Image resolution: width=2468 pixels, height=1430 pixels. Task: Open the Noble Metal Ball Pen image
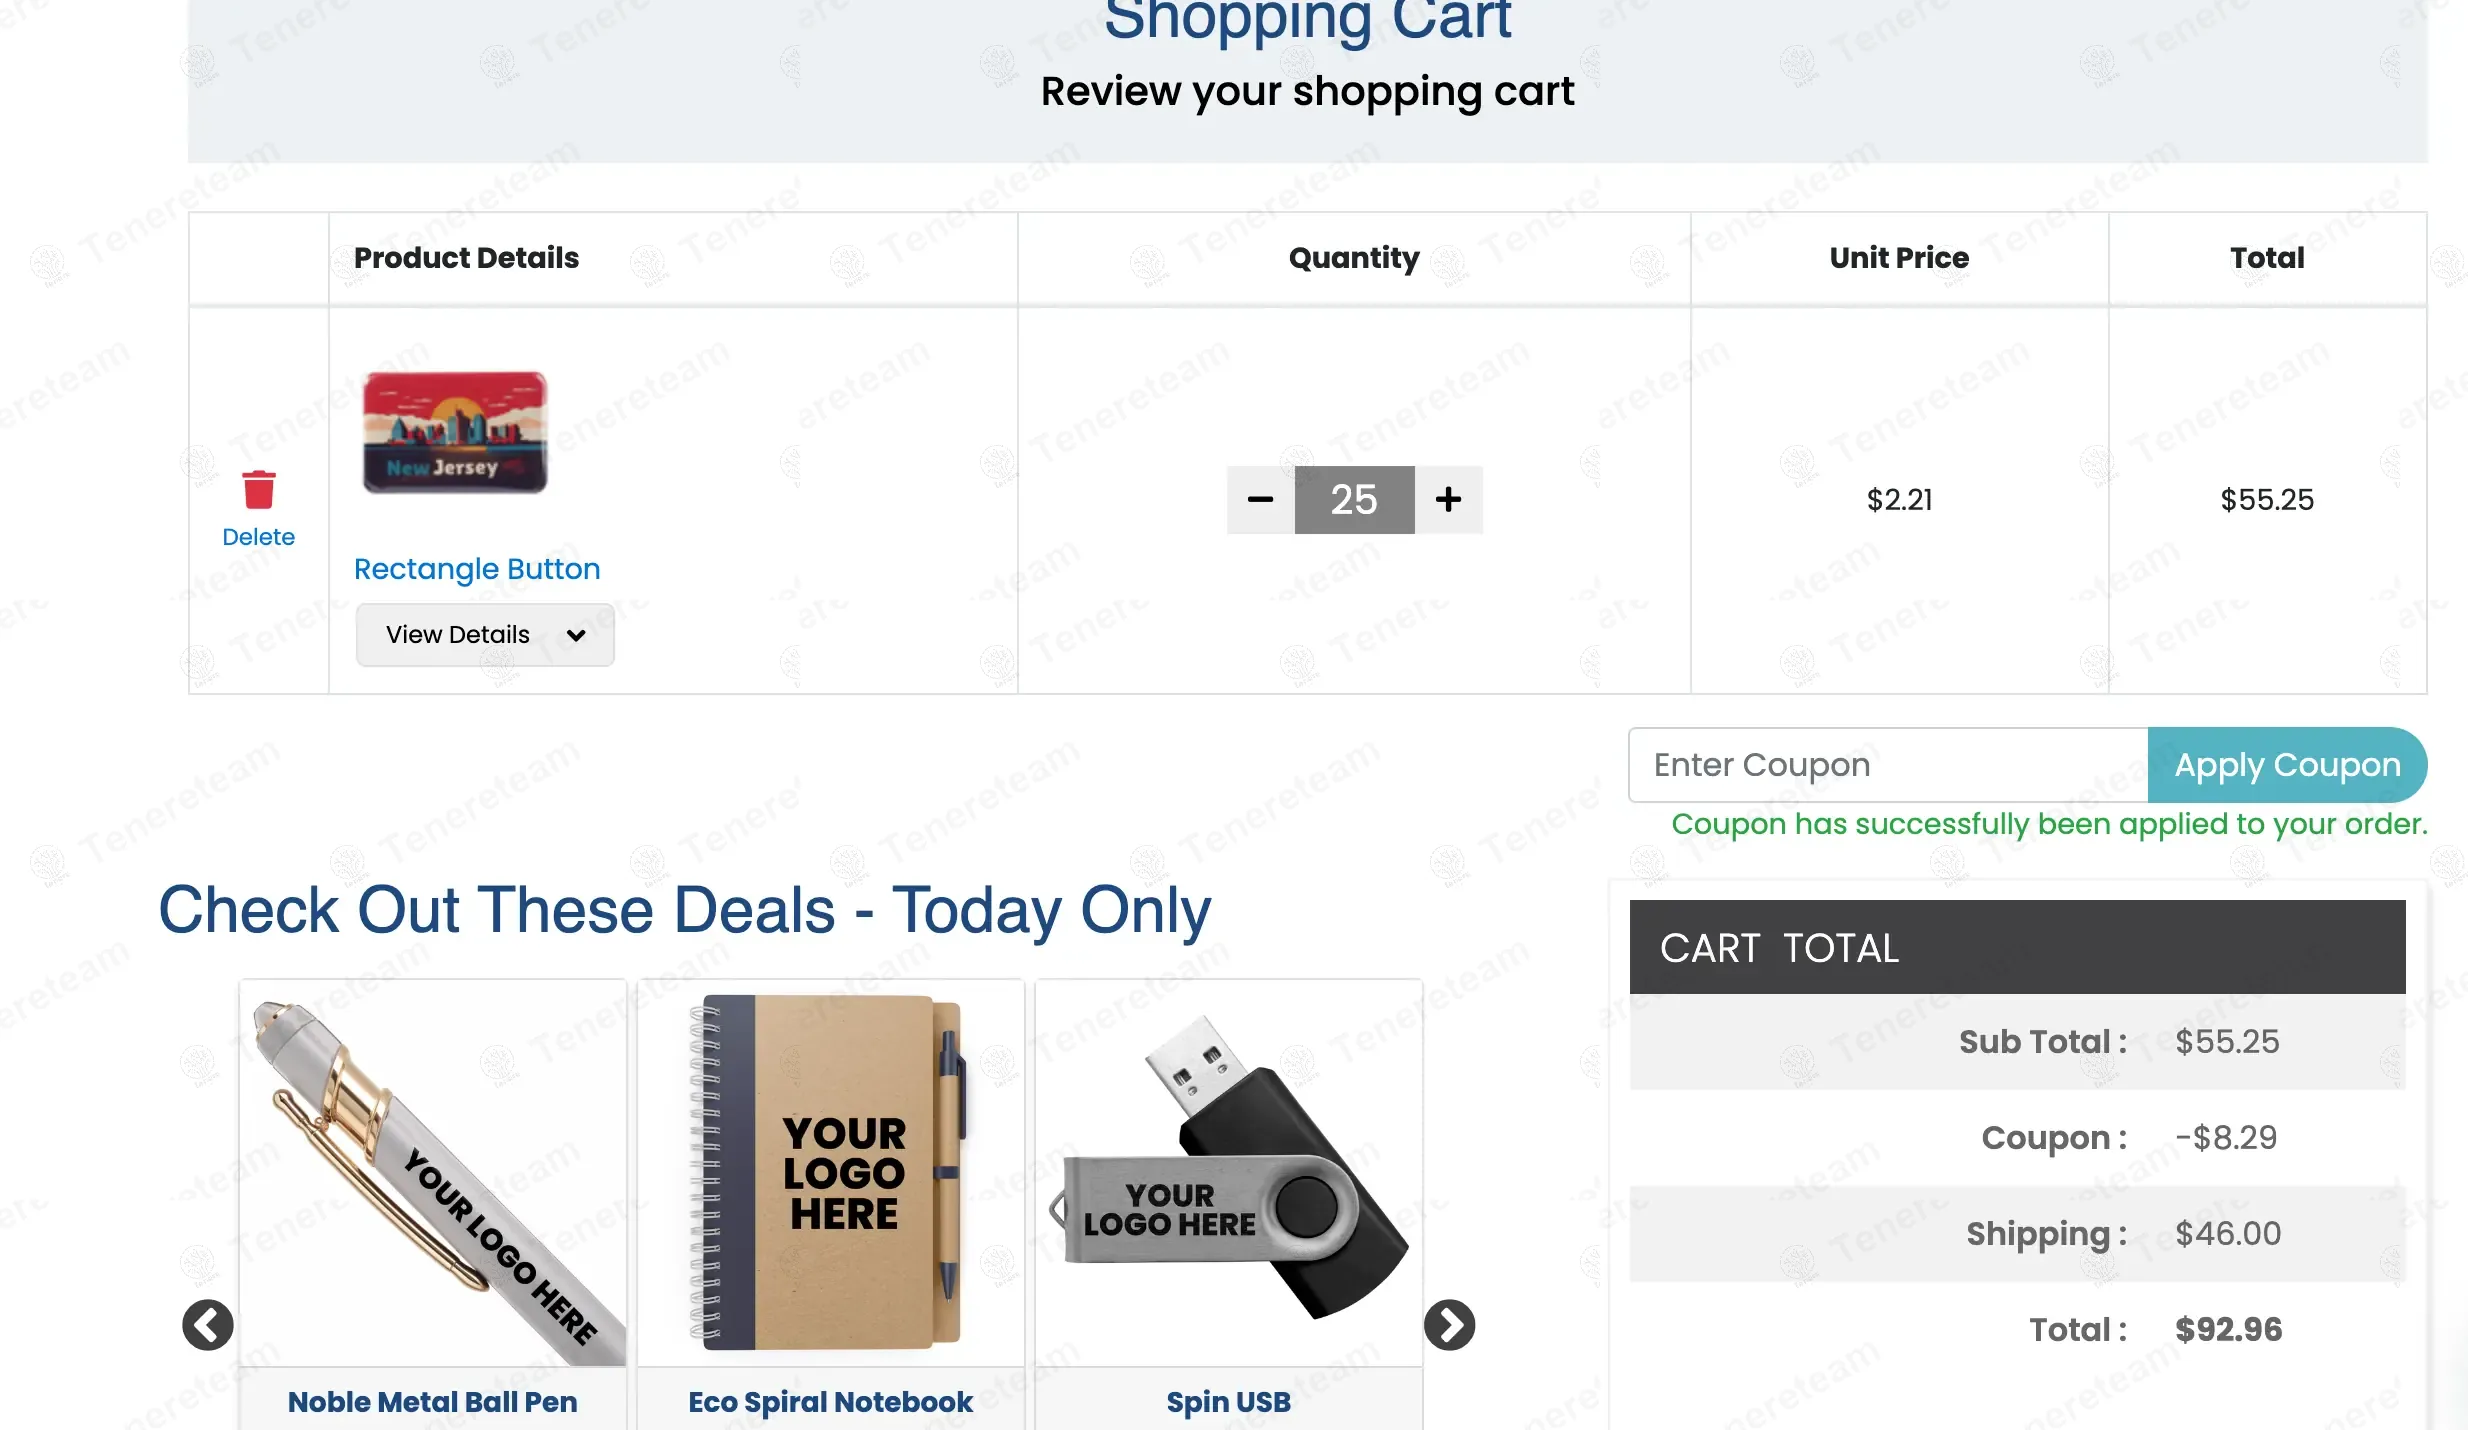click(433, 1173)
